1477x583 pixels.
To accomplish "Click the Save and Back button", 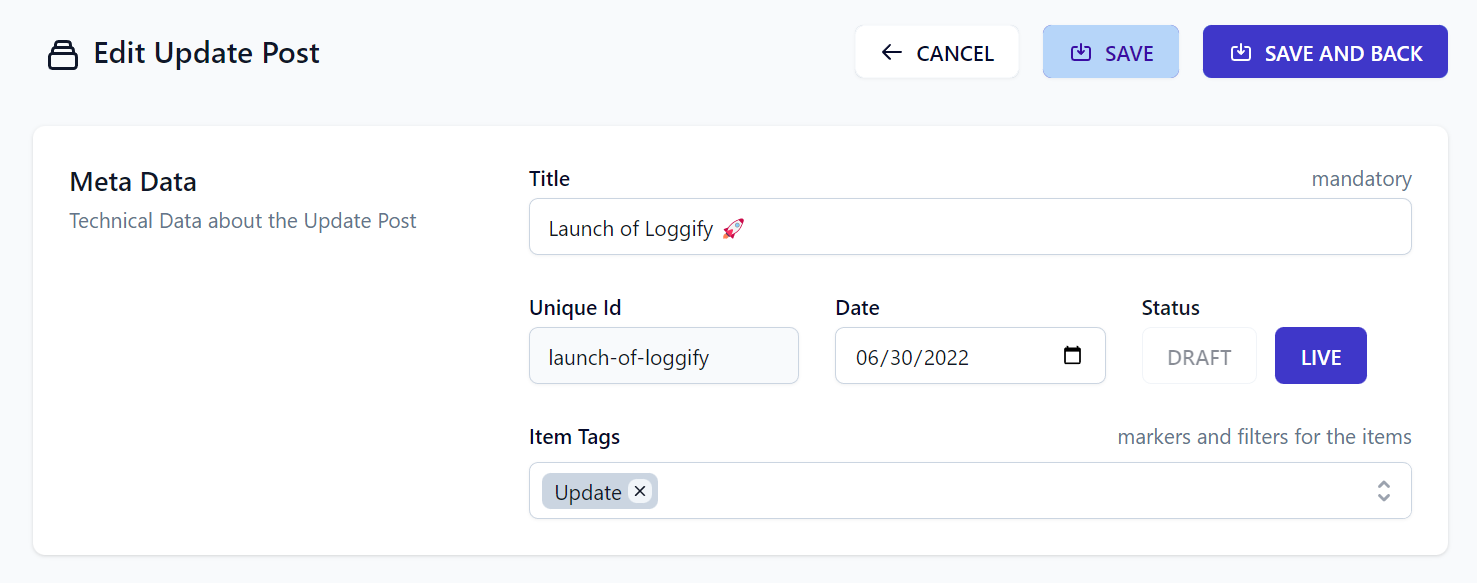I will [1325, 52].
